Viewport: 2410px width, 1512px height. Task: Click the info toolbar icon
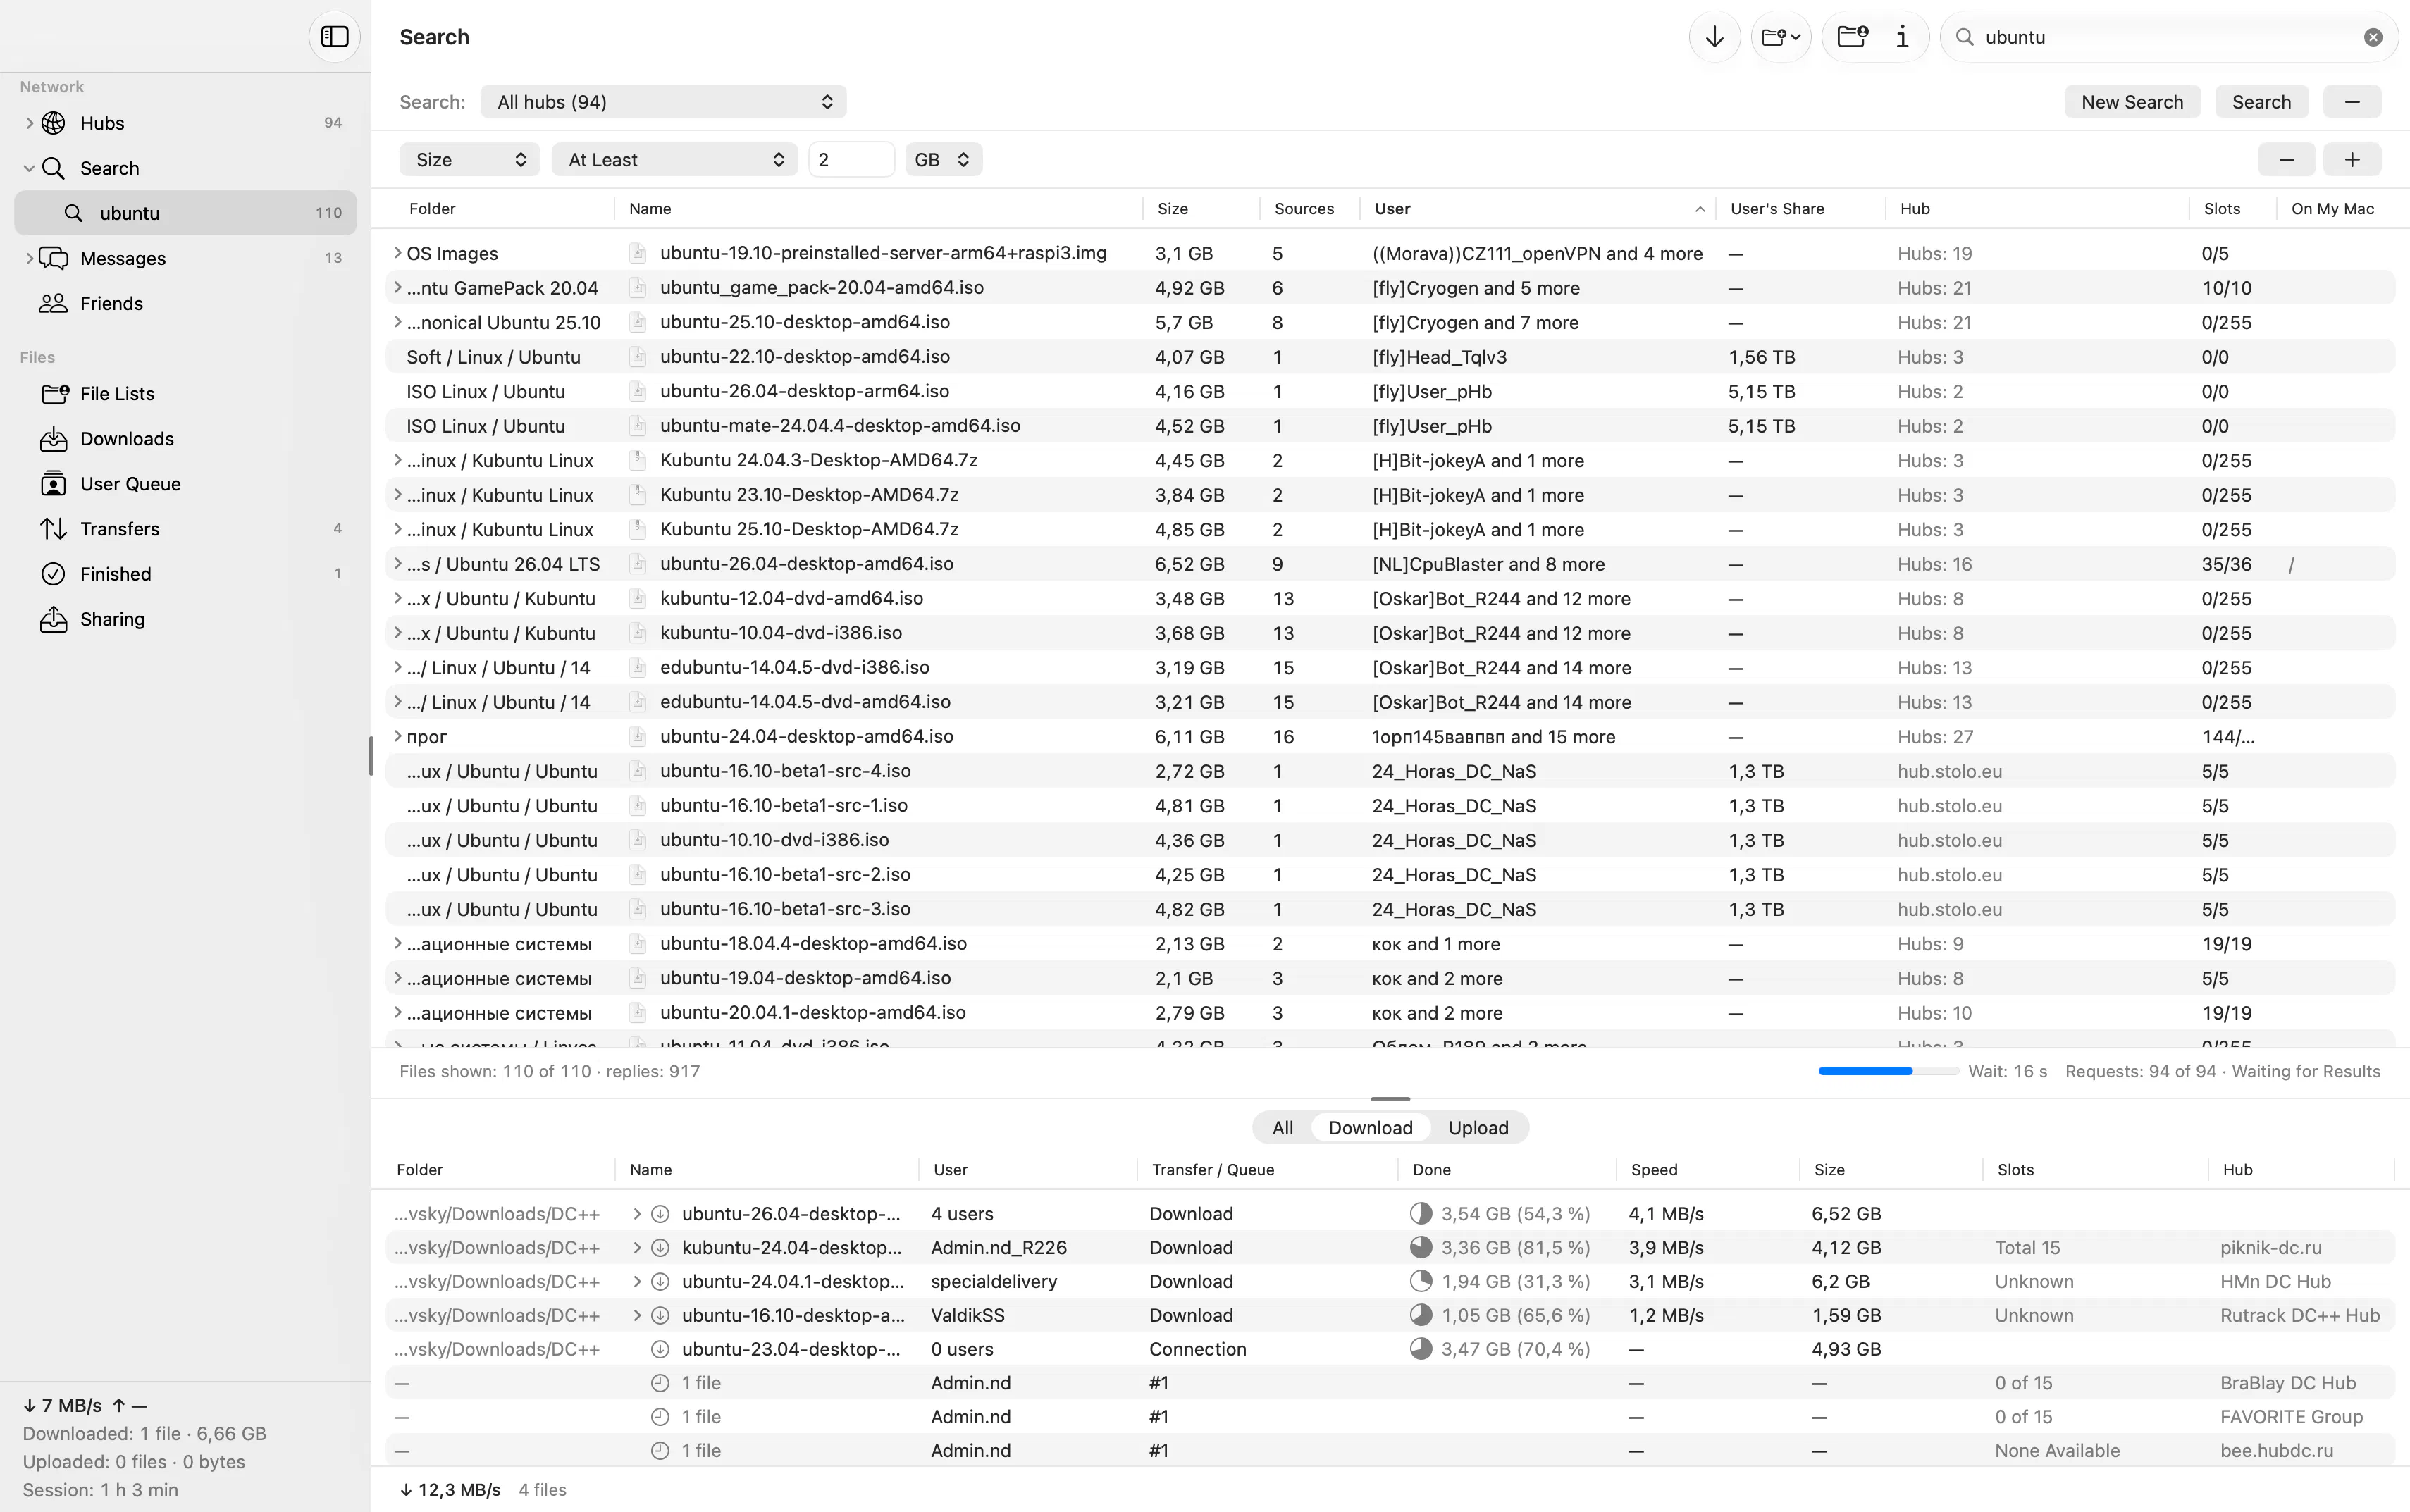[1902, 37]
